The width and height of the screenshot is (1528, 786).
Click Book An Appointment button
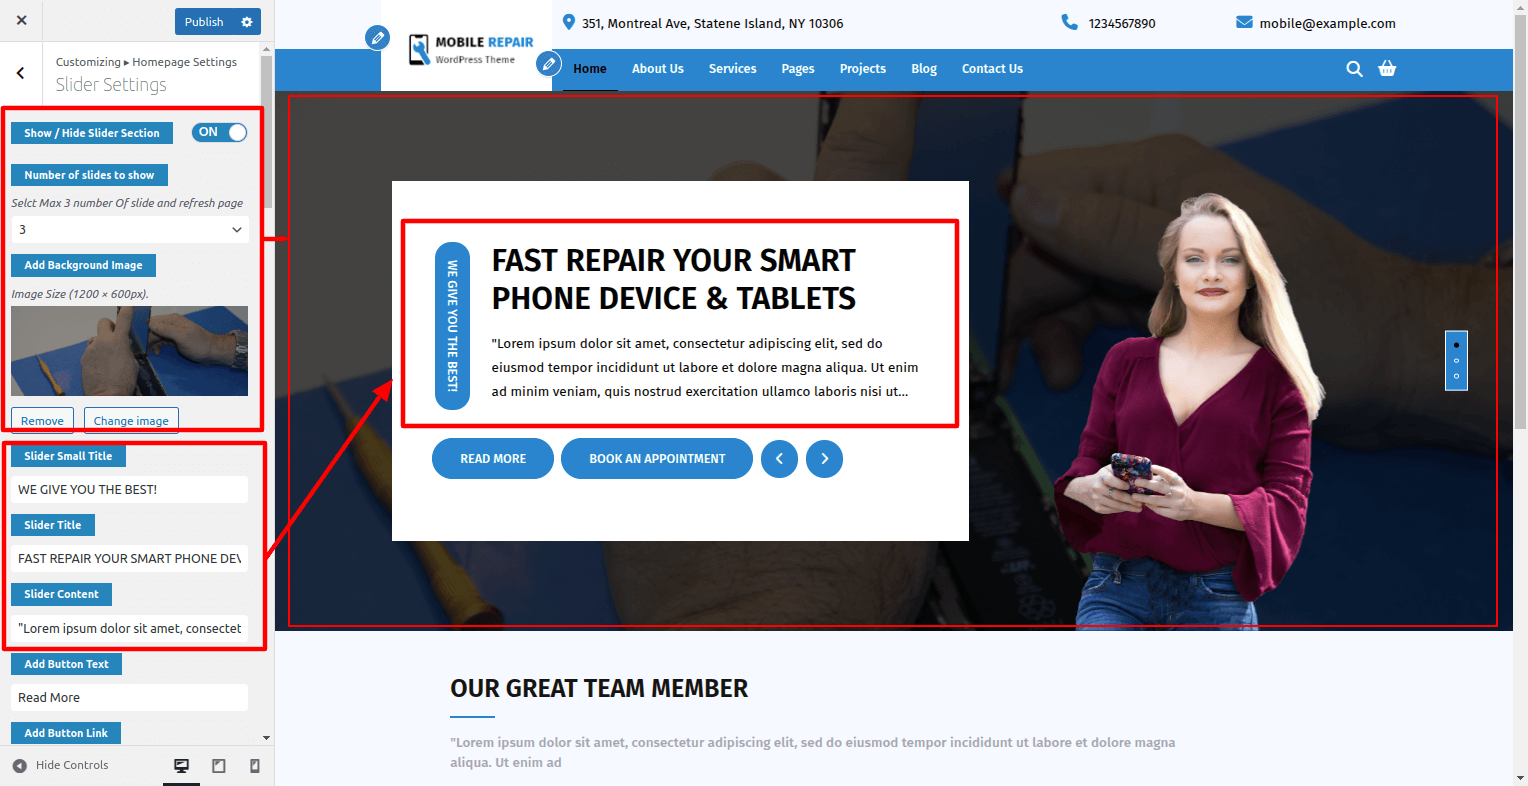click(657, 459)
